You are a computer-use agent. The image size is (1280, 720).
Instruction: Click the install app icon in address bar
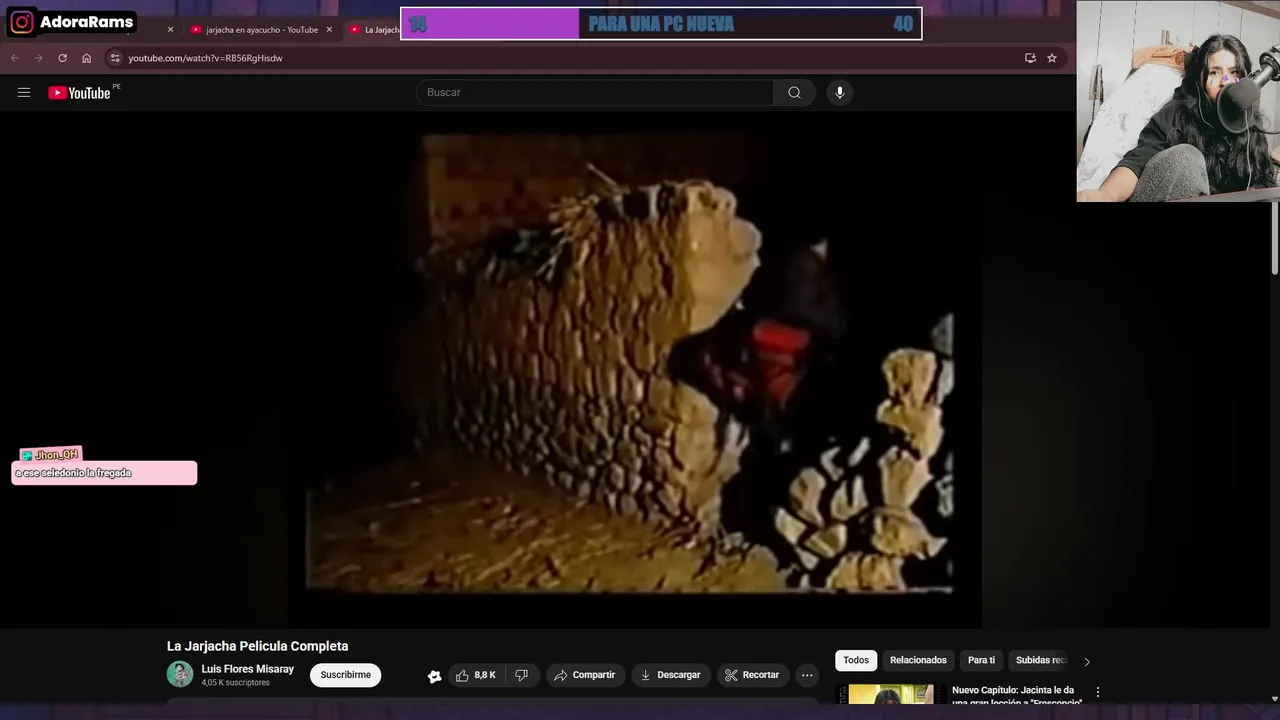point(1030,58)
